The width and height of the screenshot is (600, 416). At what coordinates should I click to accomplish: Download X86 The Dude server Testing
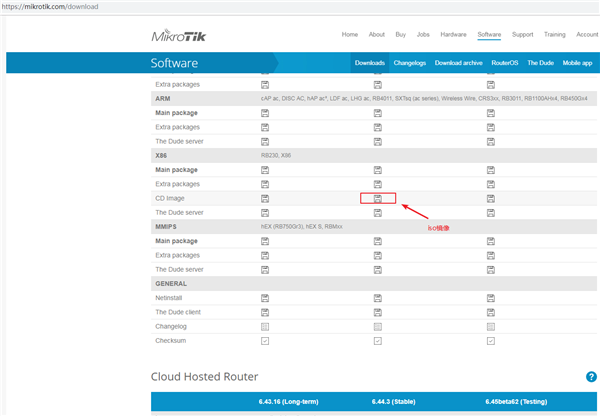pos(491,213)
